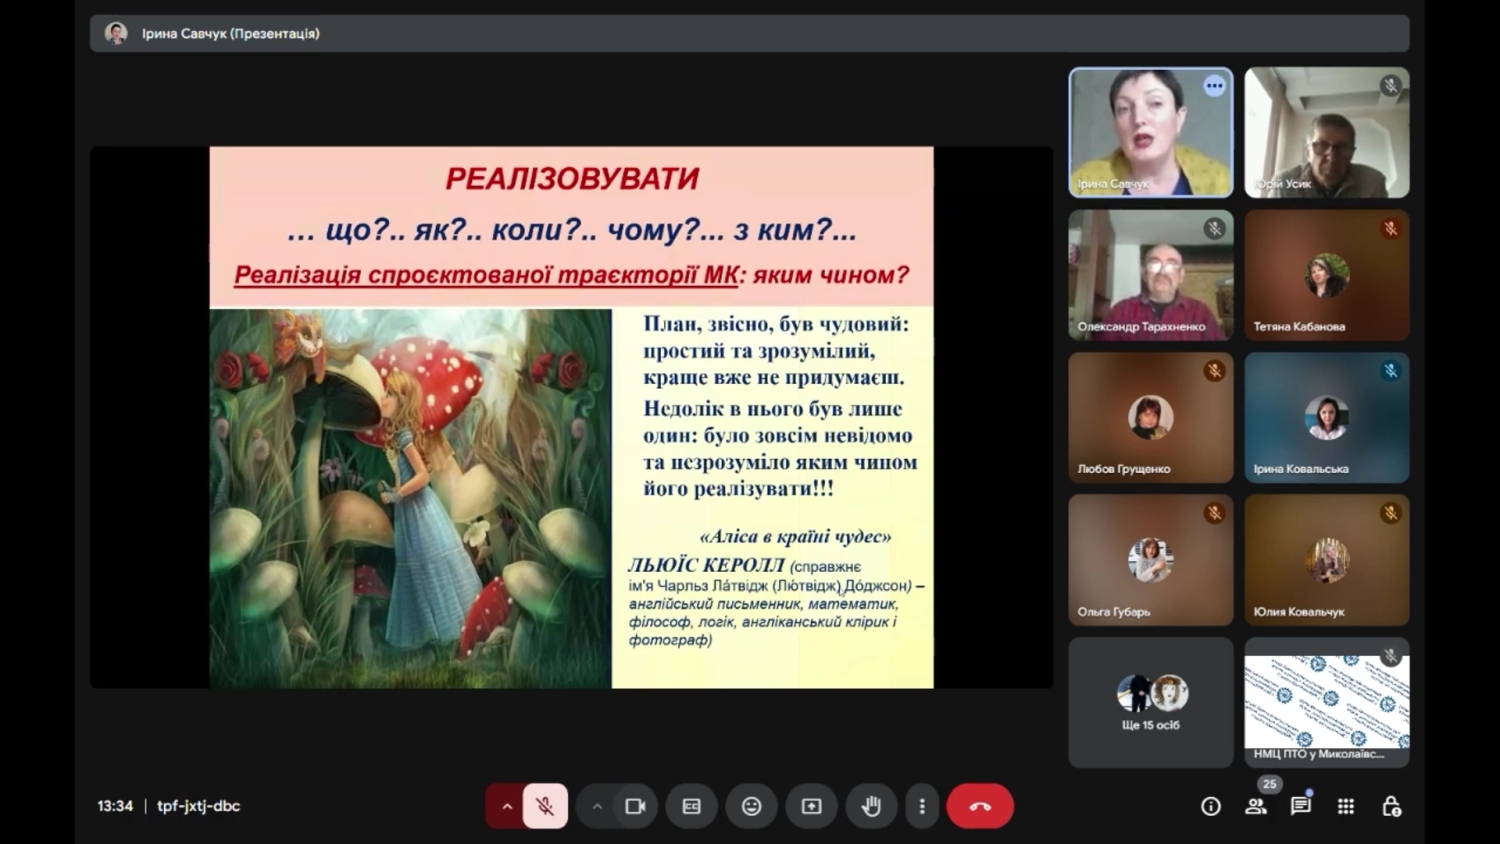Click the muted mic icon on Юрій Усик tile
This screenshot has height=844, width=1500.
click(x=1390, y=86)
